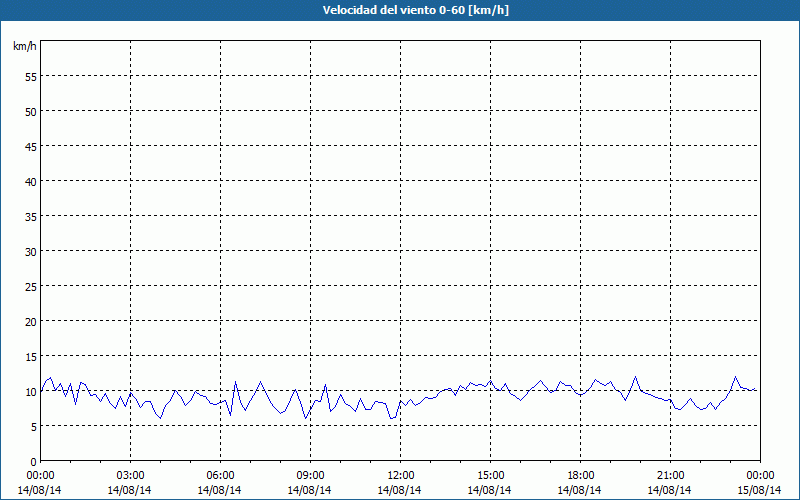The image size is (800, 500).
Task: Click the 18:00 time label on the x-axis
Action: [x=580, y=476]
